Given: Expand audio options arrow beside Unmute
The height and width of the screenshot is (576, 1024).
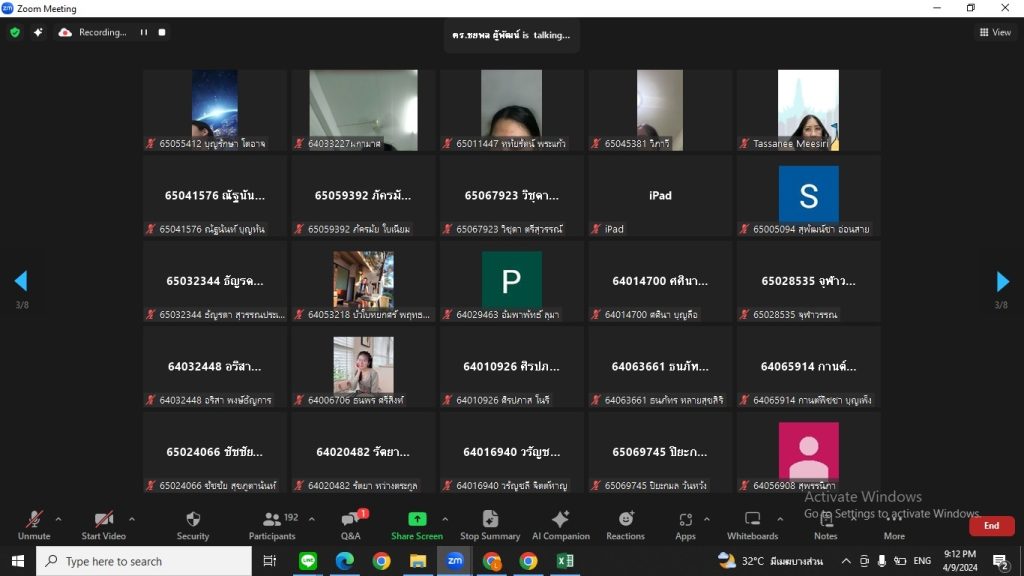Looking at the screenshot, I should coord(58,519).
